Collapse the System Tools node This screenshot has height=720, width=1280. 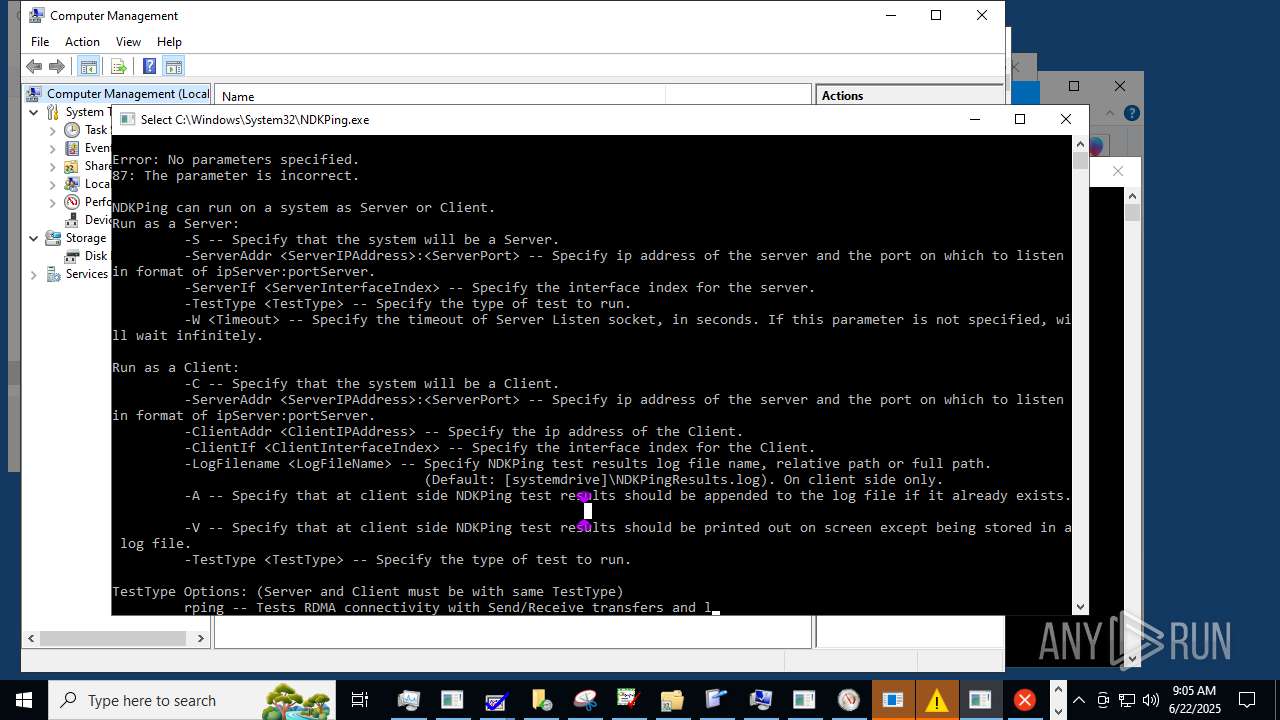tap(34, 112)
